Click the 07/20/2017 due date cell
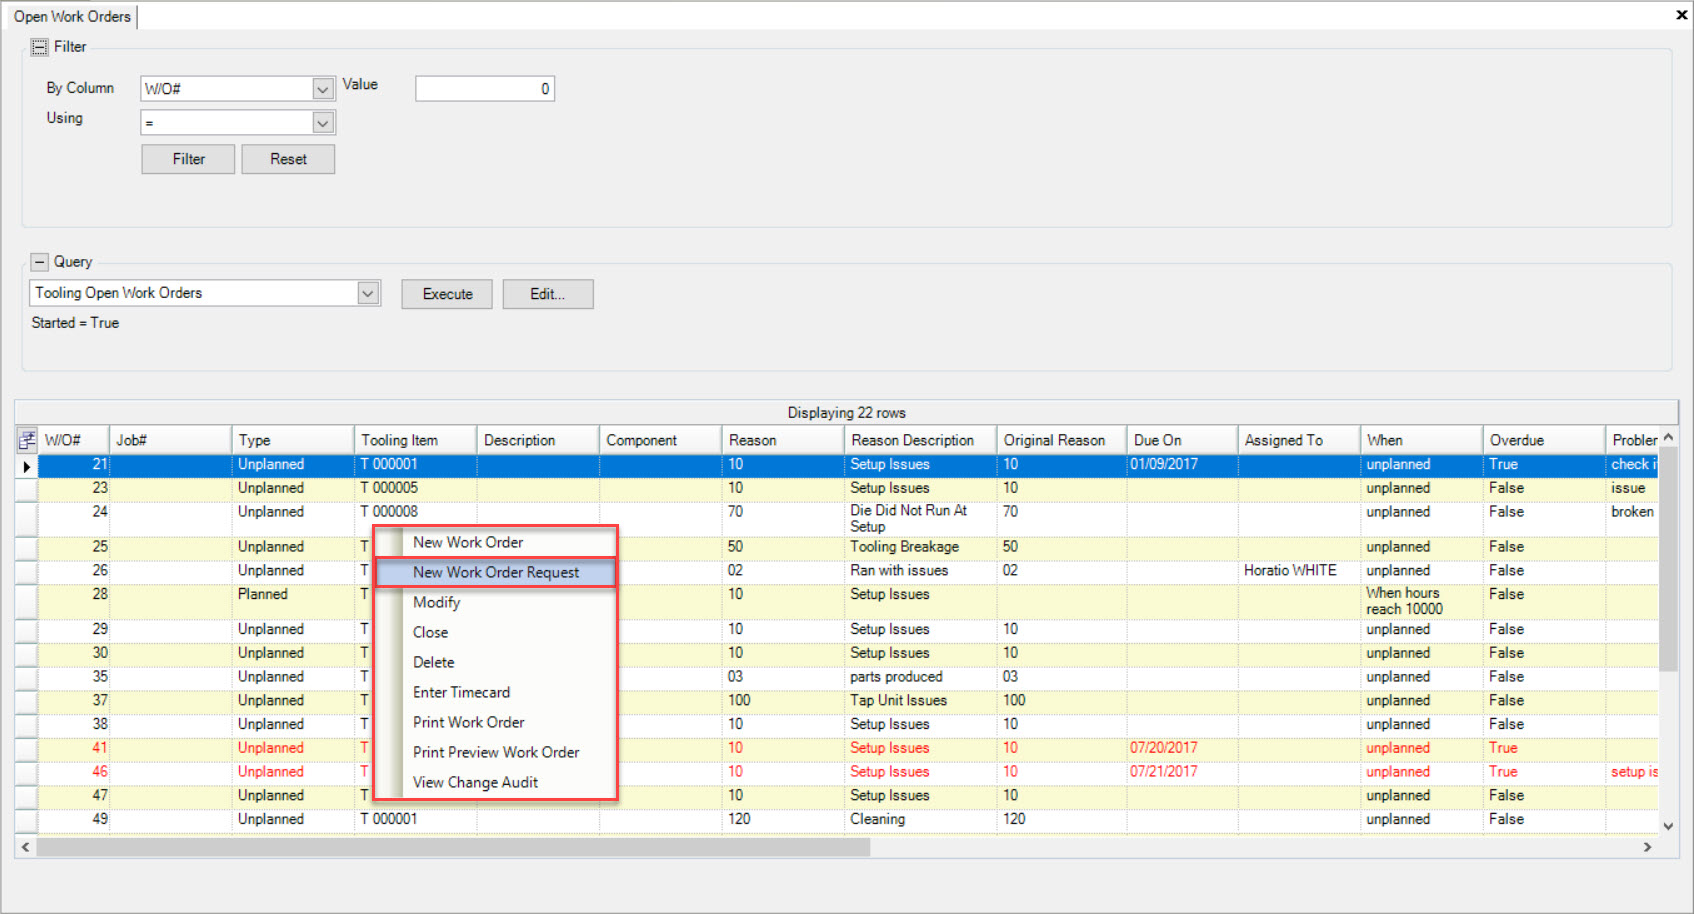This screenshot has height=914, width=1694. pyautogui.click(x=1182, y=748)
